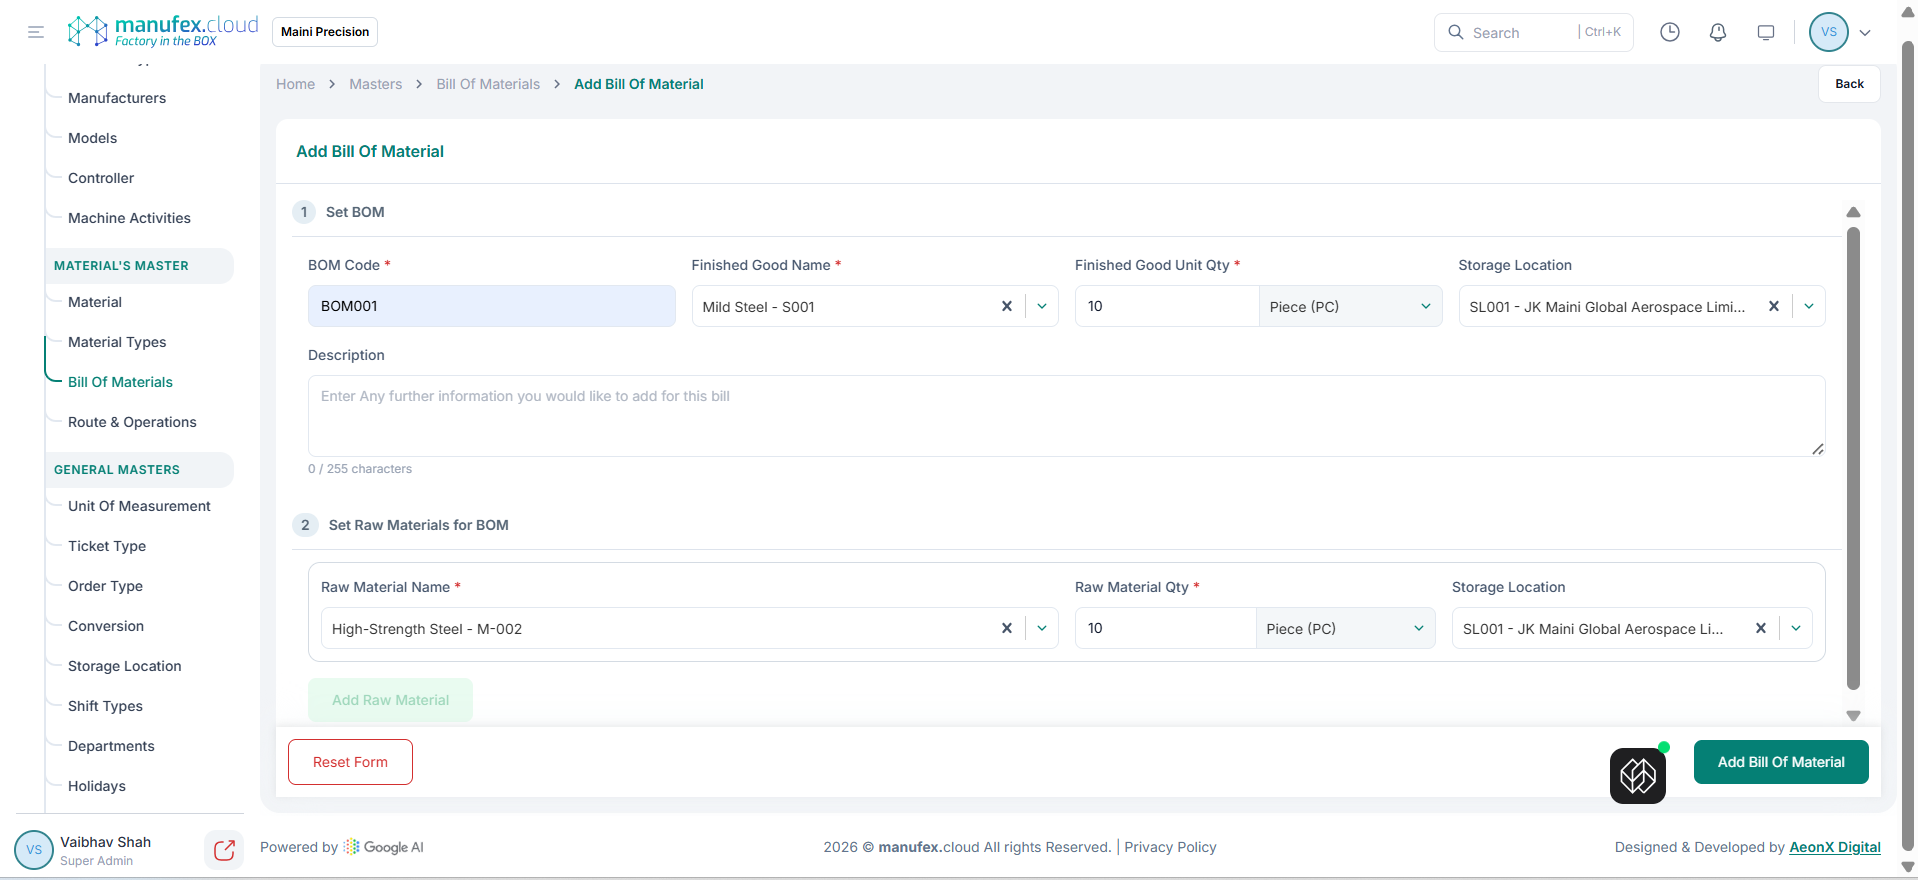Focus the Search box in header

[1534, 32]
